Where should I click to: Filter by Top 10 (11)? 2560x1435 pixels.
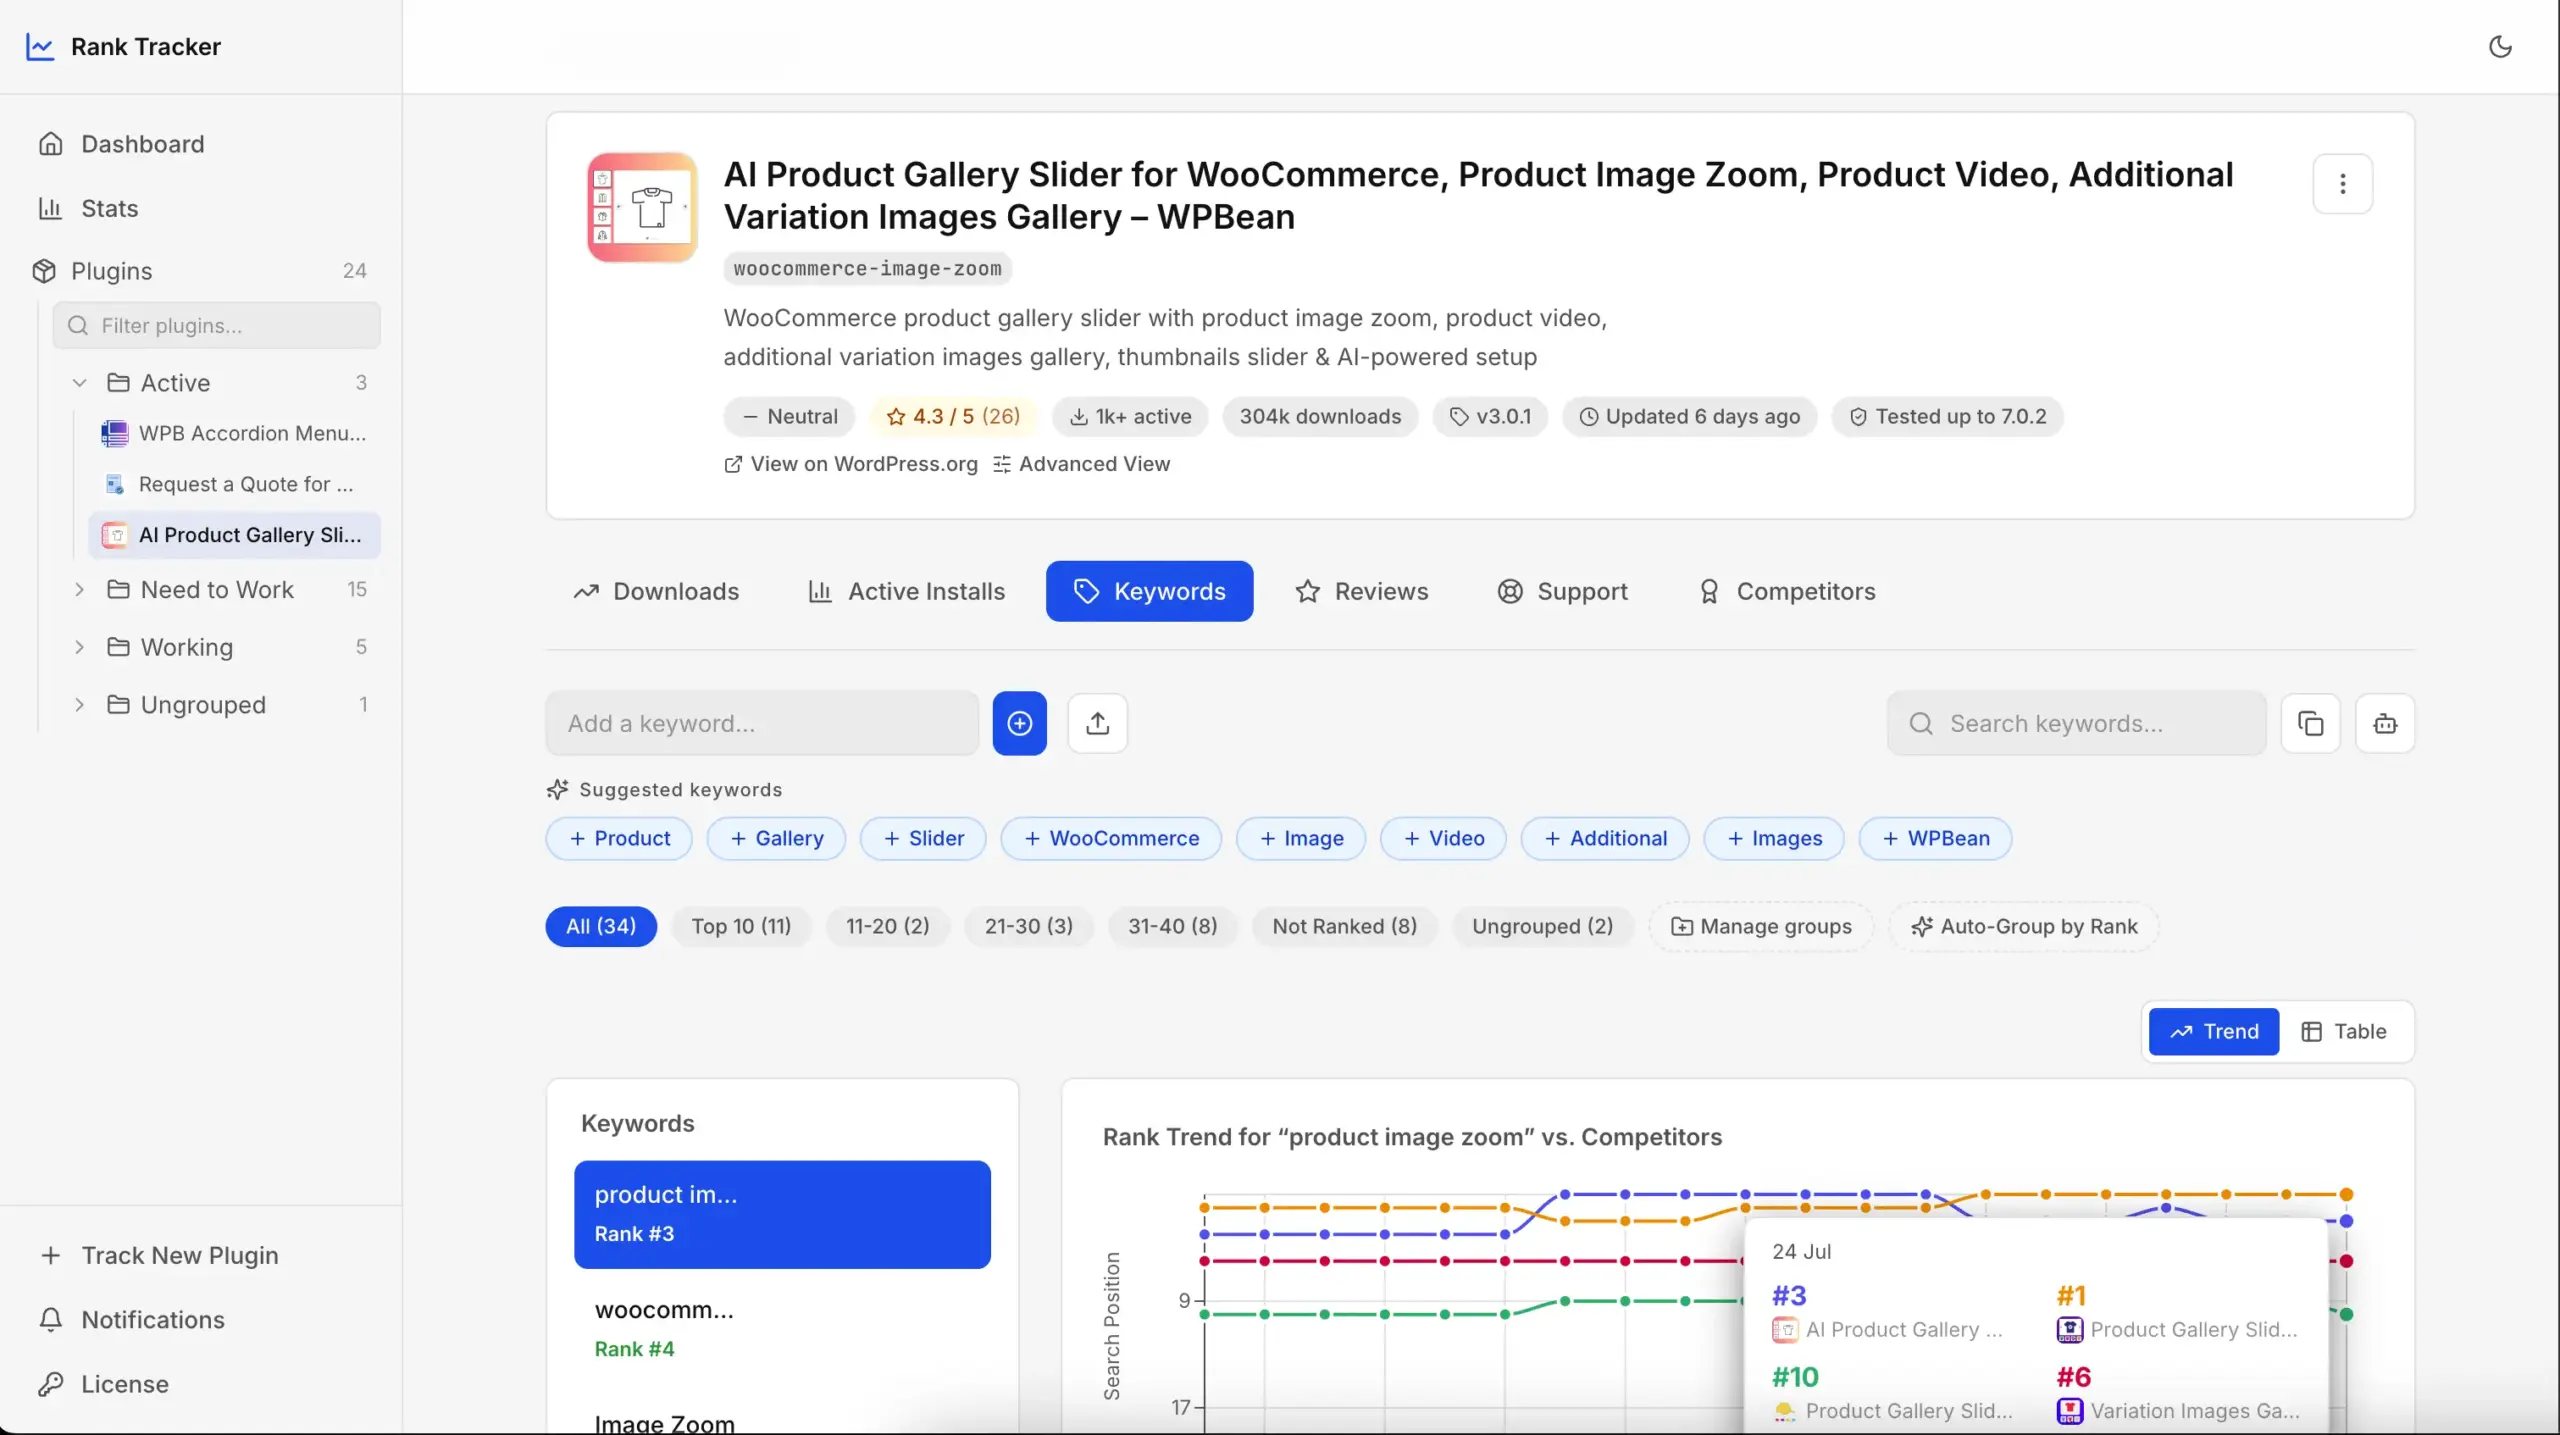pos(741,926)
